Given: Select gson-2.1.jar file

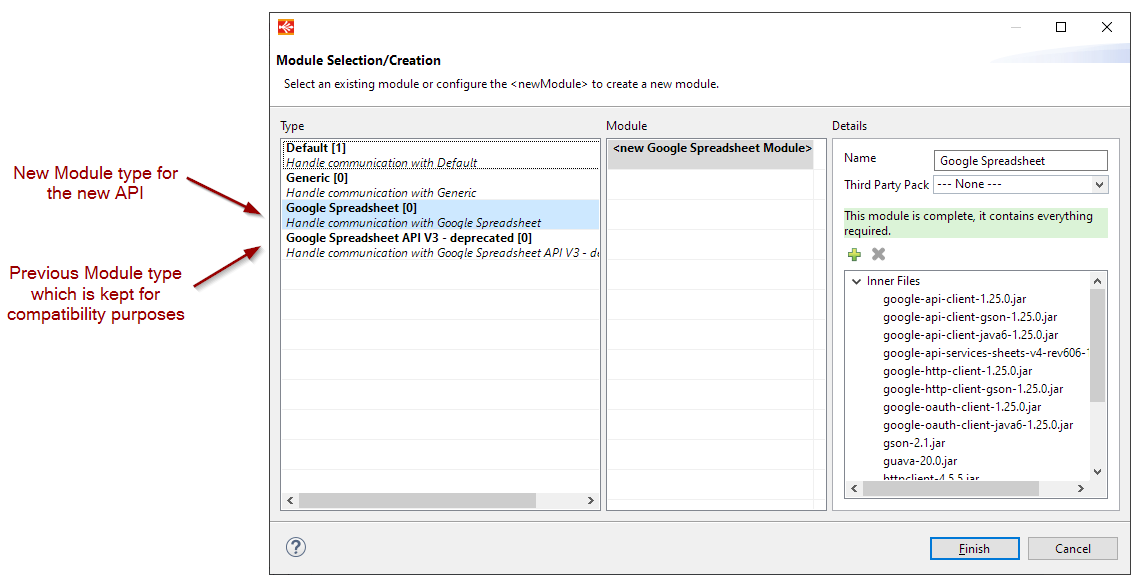Looking at the screenshot, I should tap(914, 443).
